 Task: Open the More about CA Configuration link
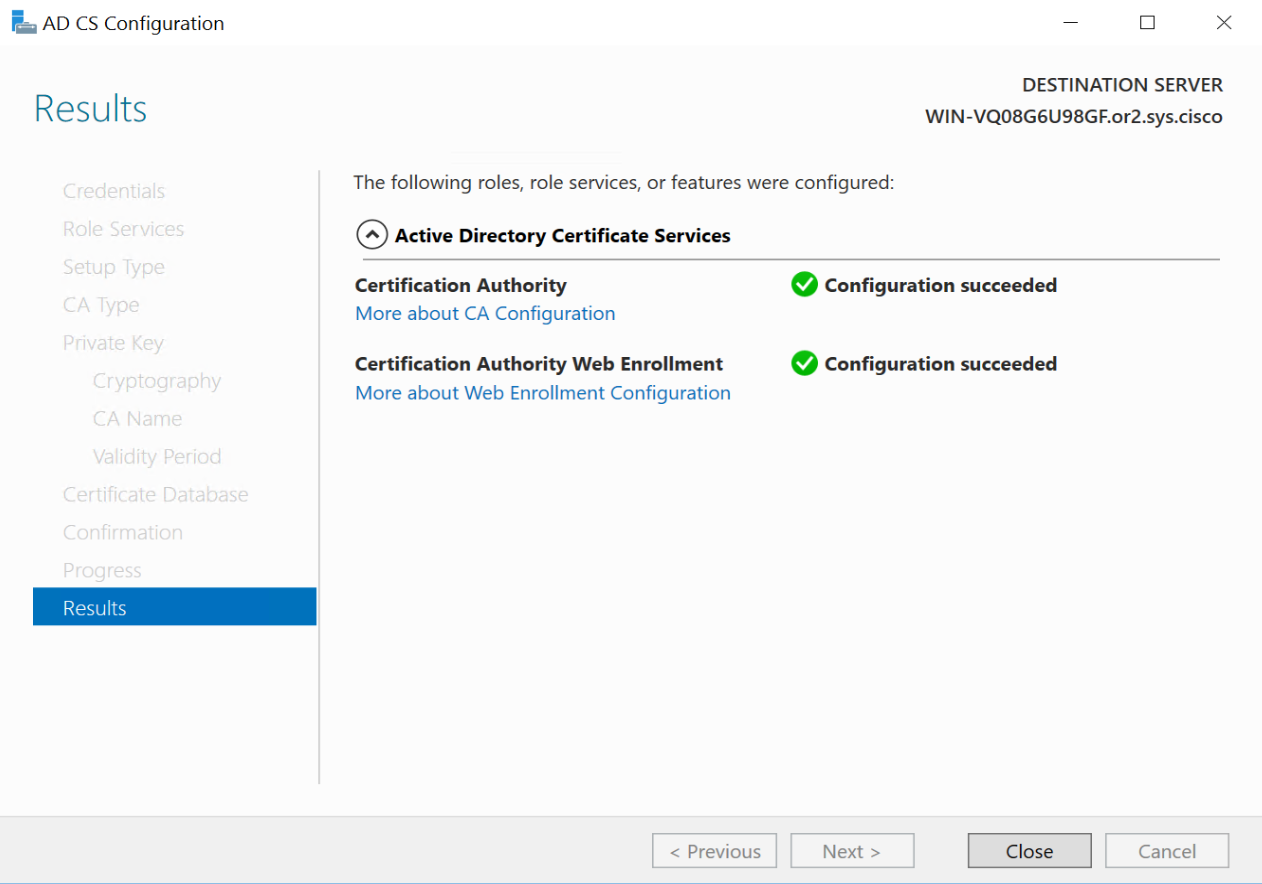(485, 314)
